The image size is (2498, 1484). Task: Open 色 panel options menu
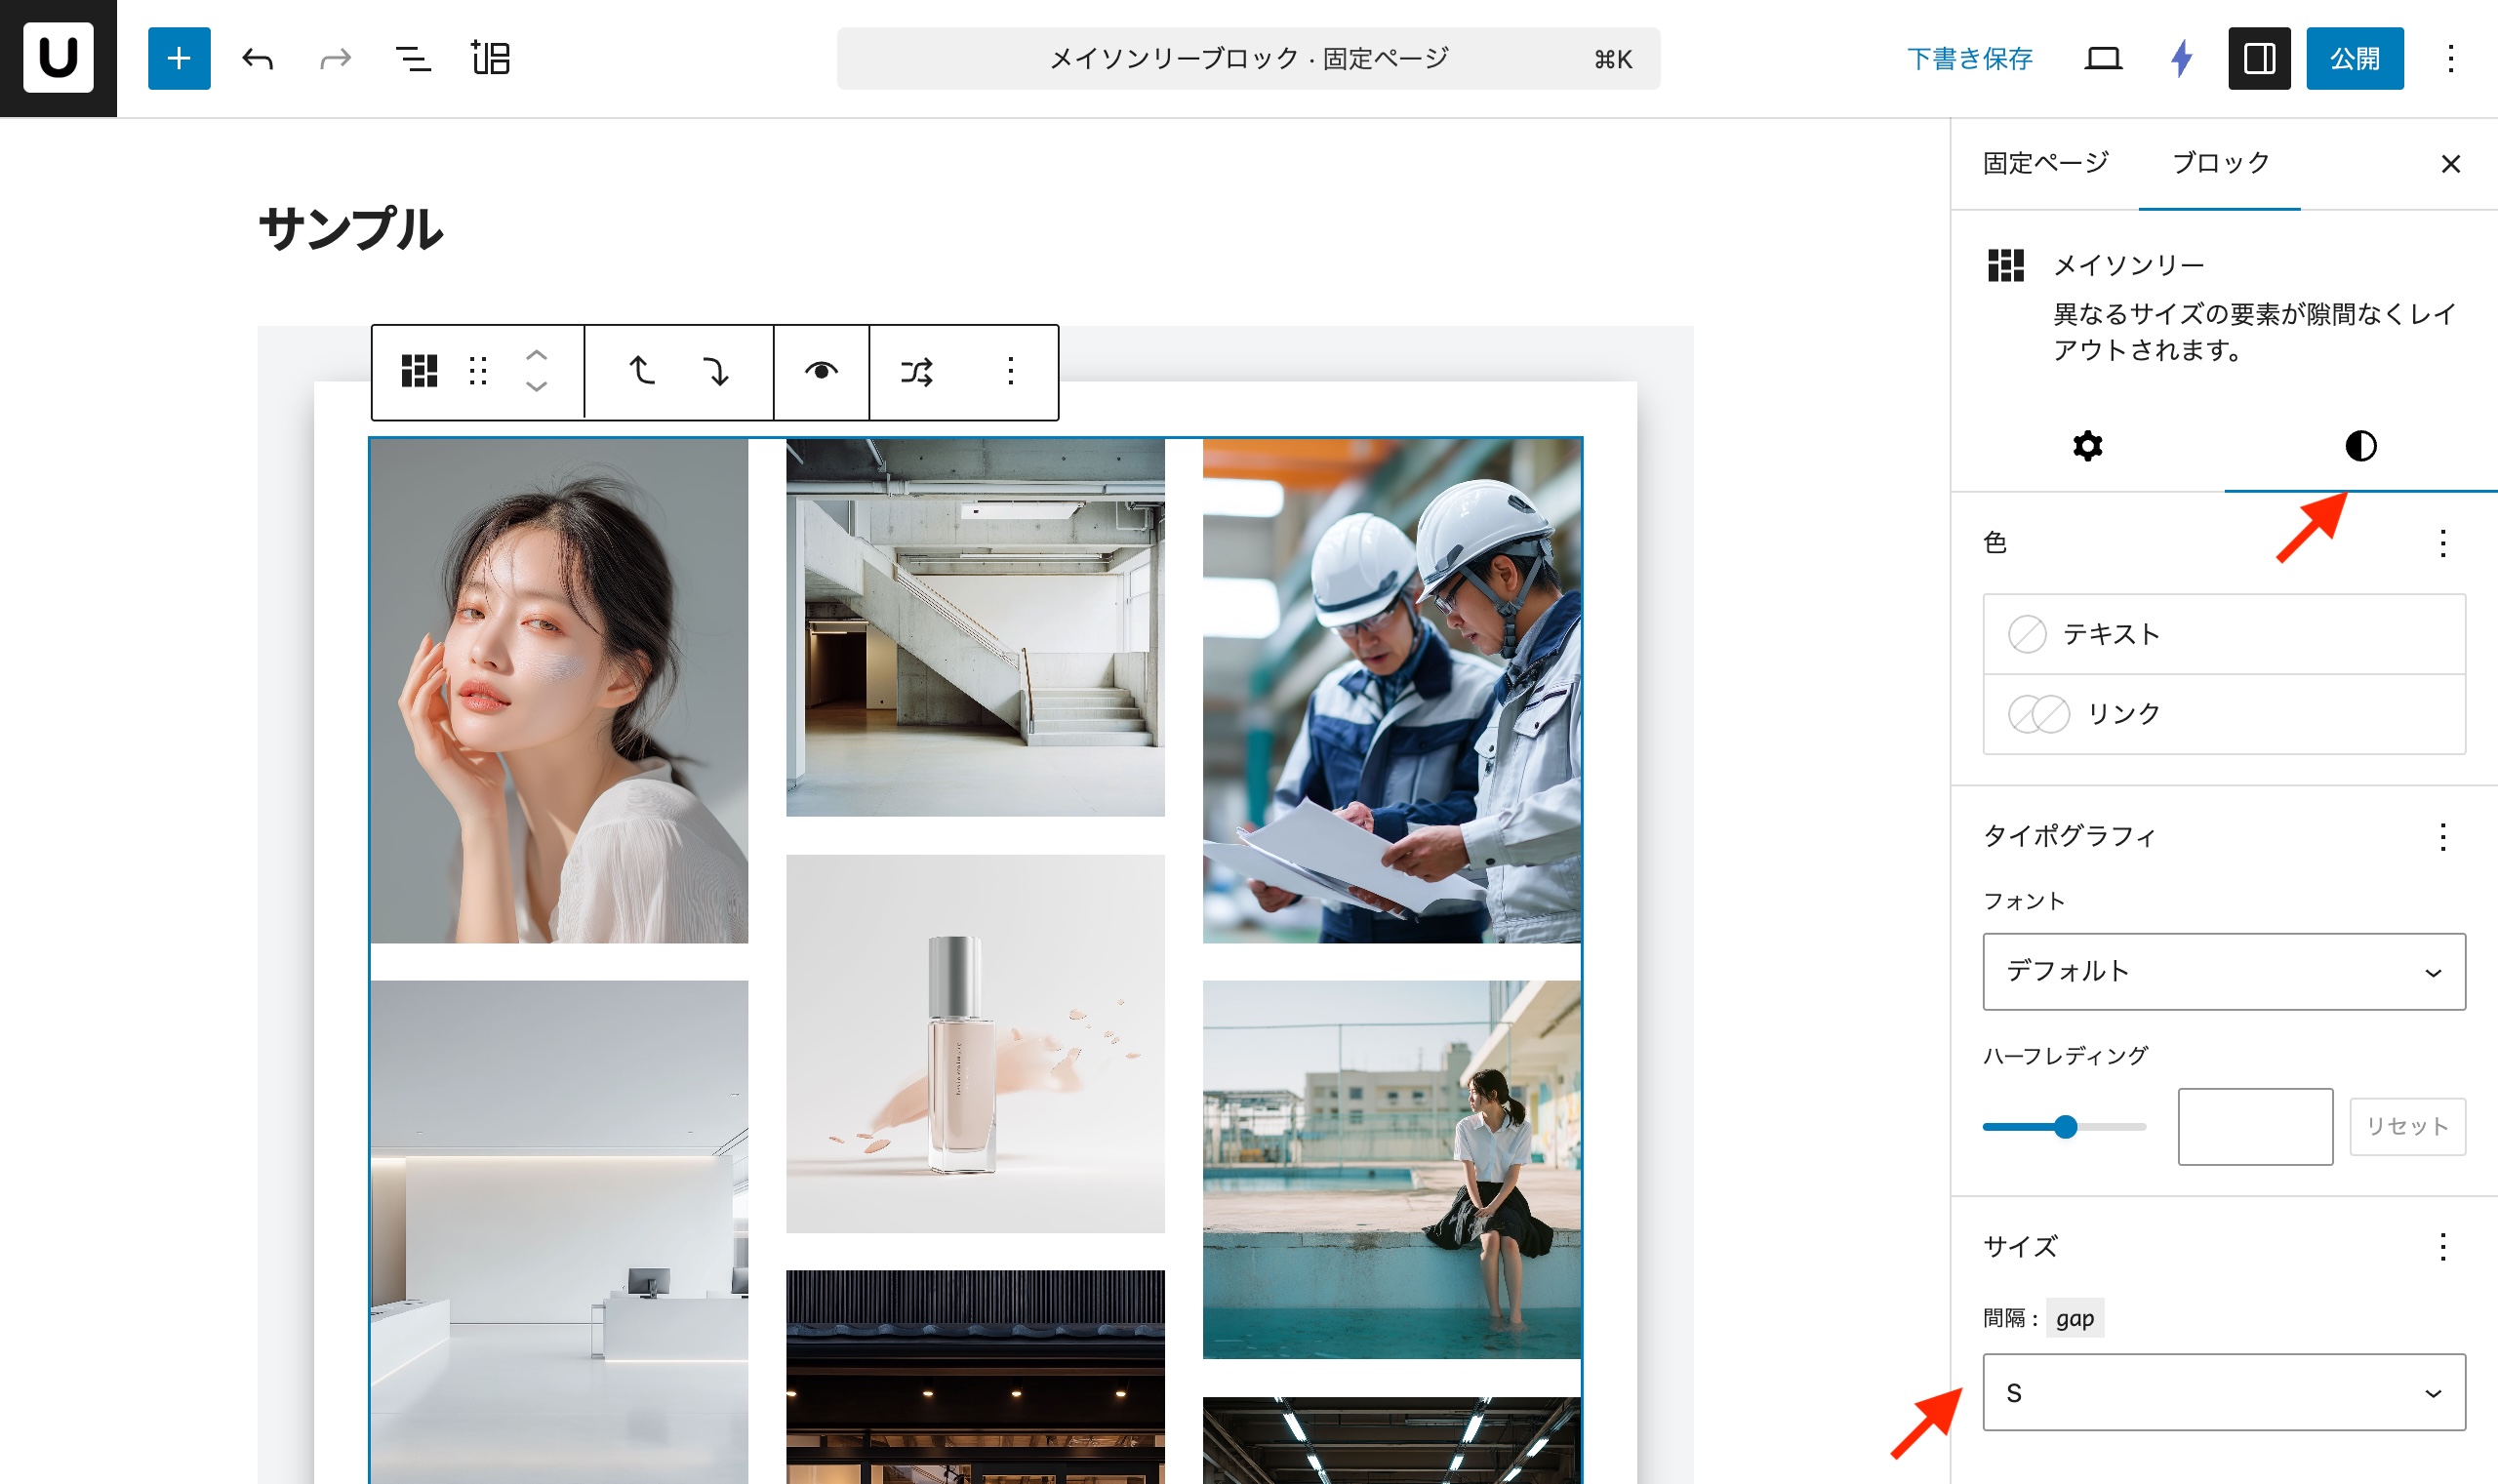(2442, 543)
